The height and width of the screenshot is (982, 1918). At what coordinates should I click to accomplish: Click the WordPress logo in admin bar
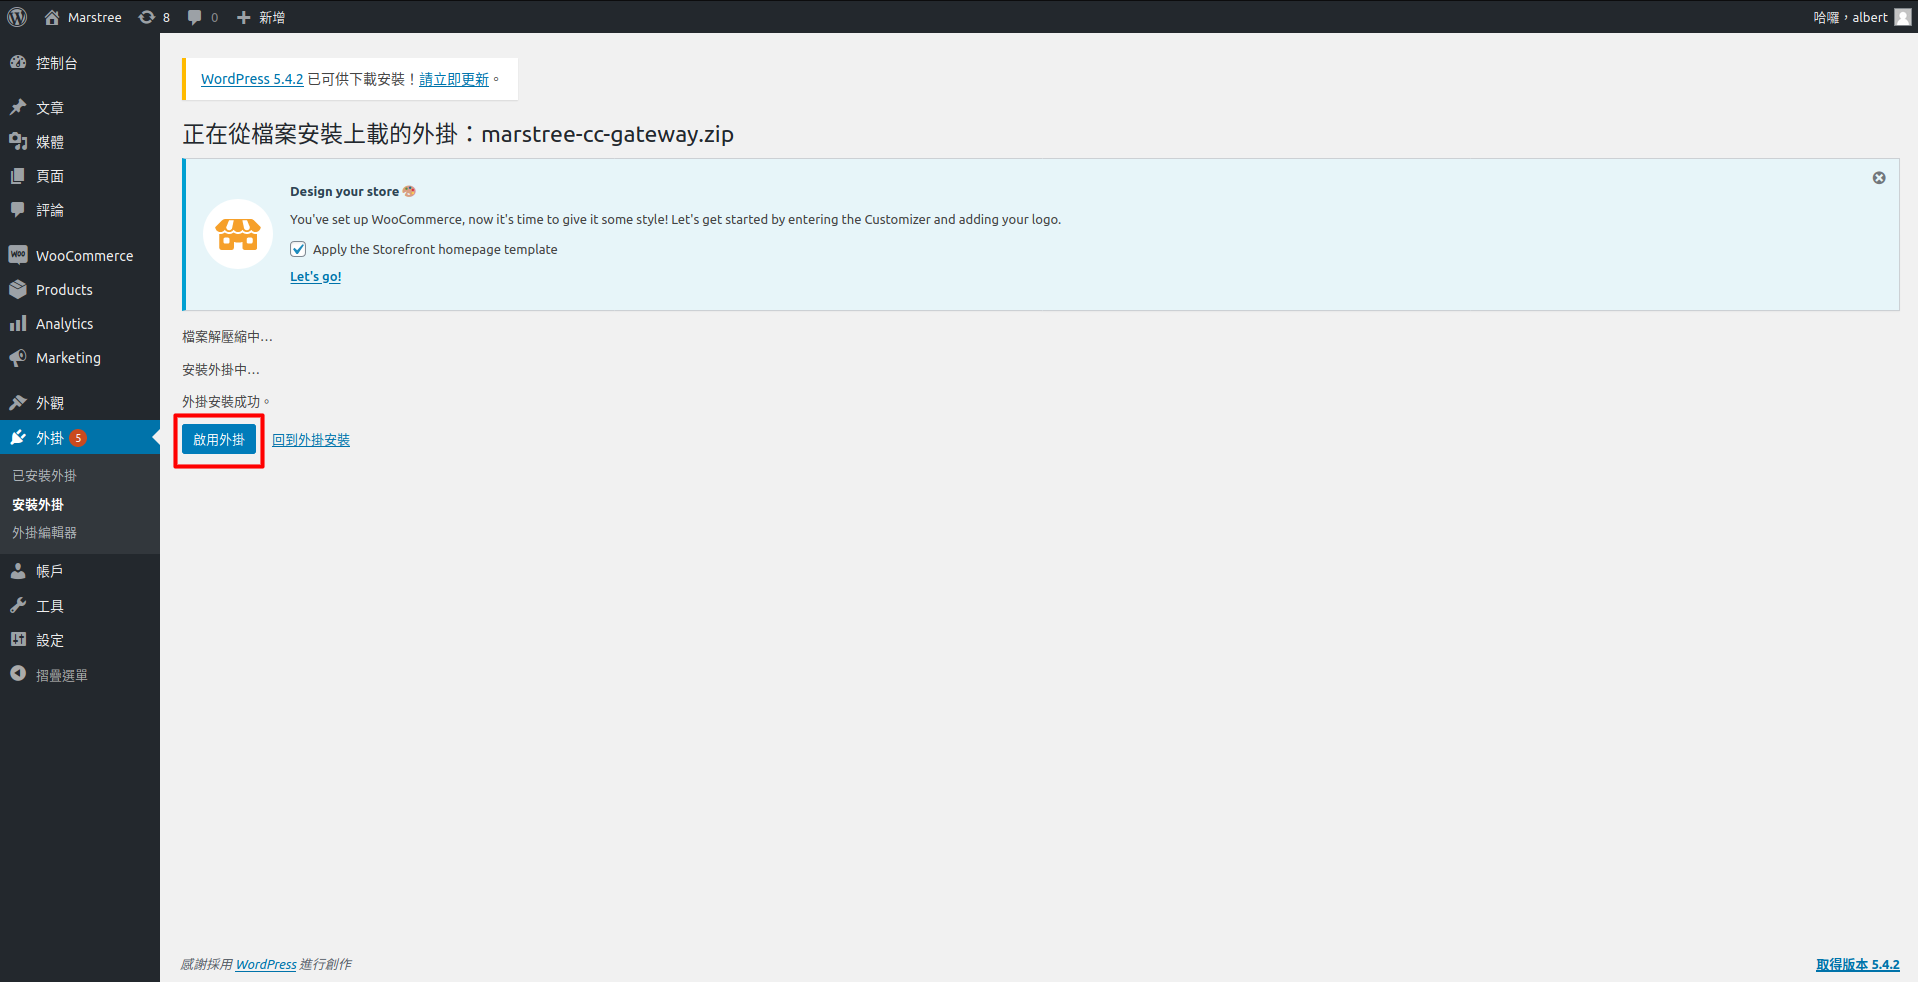(17, 17)
